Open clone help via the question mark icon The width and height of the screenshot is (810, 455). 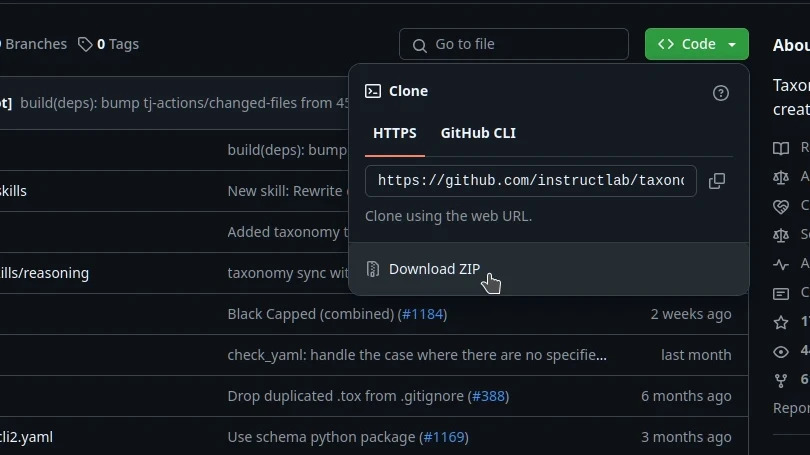tap(721, 92)
